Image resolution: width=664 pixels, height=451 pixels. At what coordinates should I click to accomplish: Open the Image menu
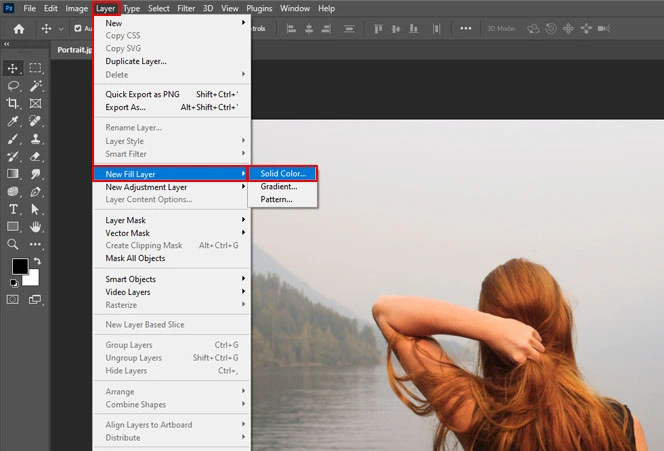coord(76,8)
